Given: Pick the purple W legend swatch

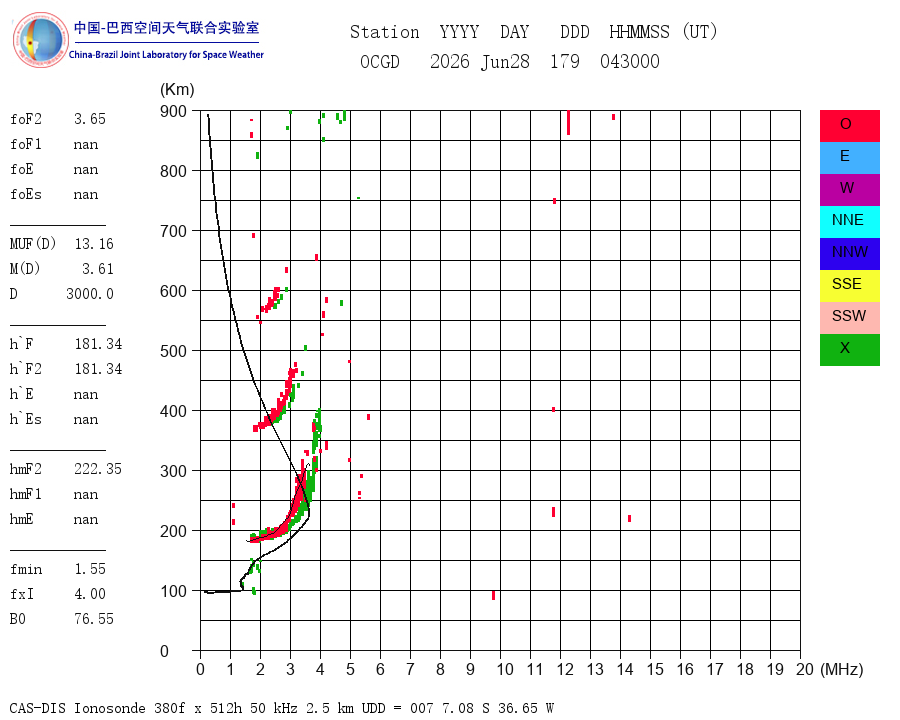Looking at the screenshot, I should tap(849, 189).
